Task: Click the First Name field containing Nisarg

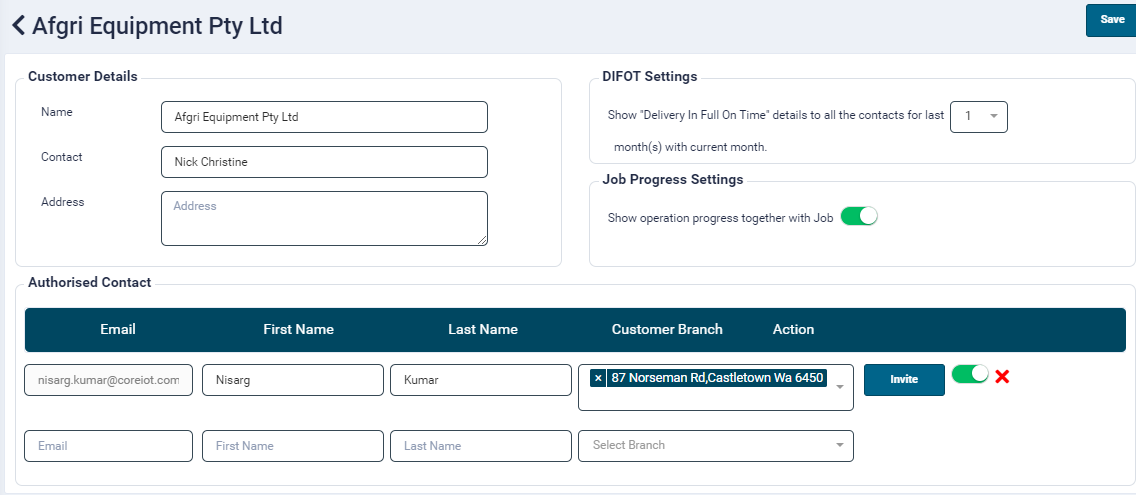Action: tap(292, 380)
